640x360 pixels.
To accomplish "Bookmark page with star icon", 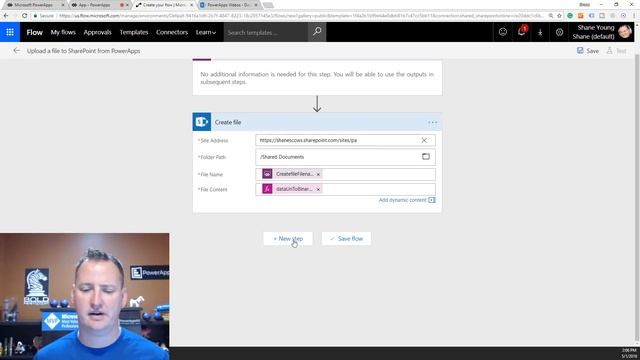I will tap(559, 16).
